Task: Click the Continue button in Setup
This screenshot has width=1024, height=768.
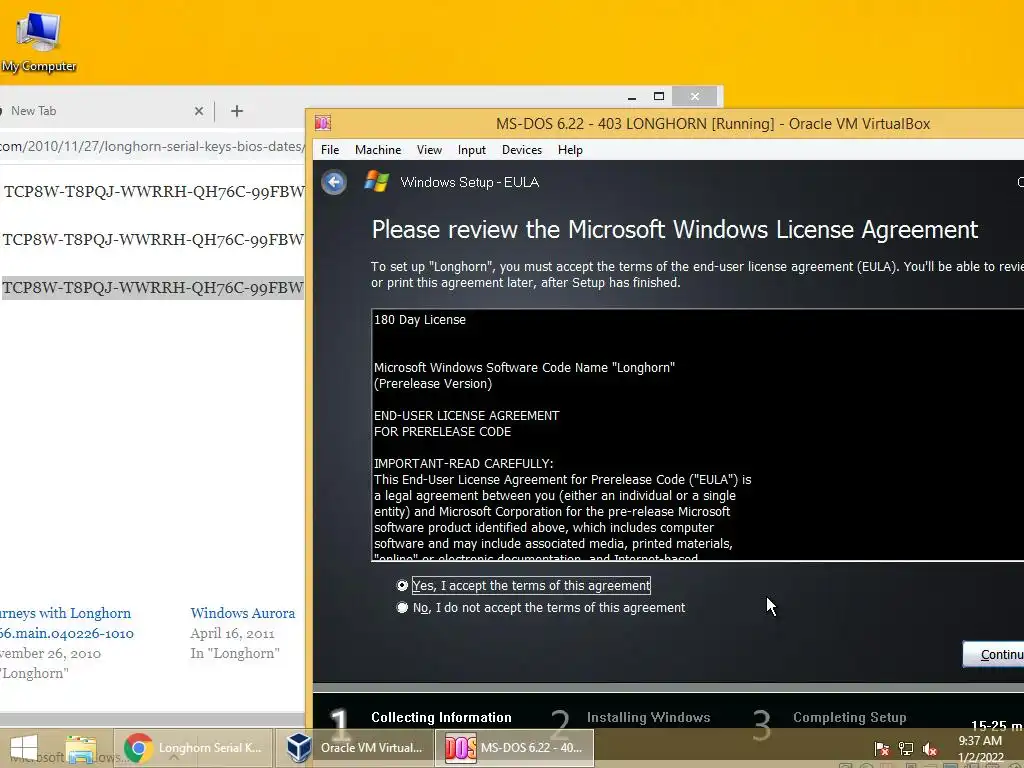Action: point(993,654)
